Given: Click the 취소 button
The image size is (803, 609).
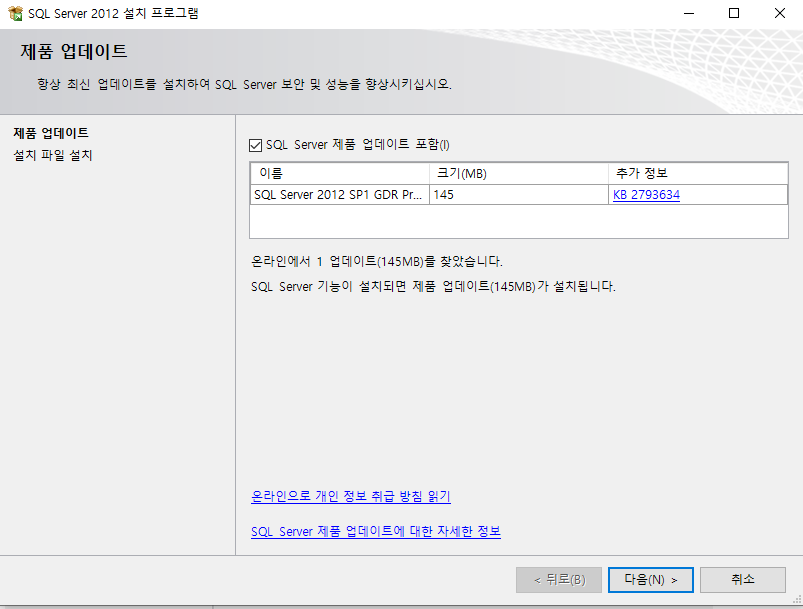Looking at the screenshot, I should (x=743, y=580).
